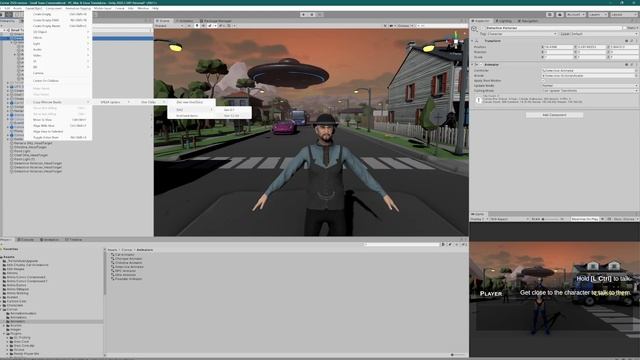Toggle Maximize On Play in Game view
The height and width of the screenshot is (360, 640).
584,219
